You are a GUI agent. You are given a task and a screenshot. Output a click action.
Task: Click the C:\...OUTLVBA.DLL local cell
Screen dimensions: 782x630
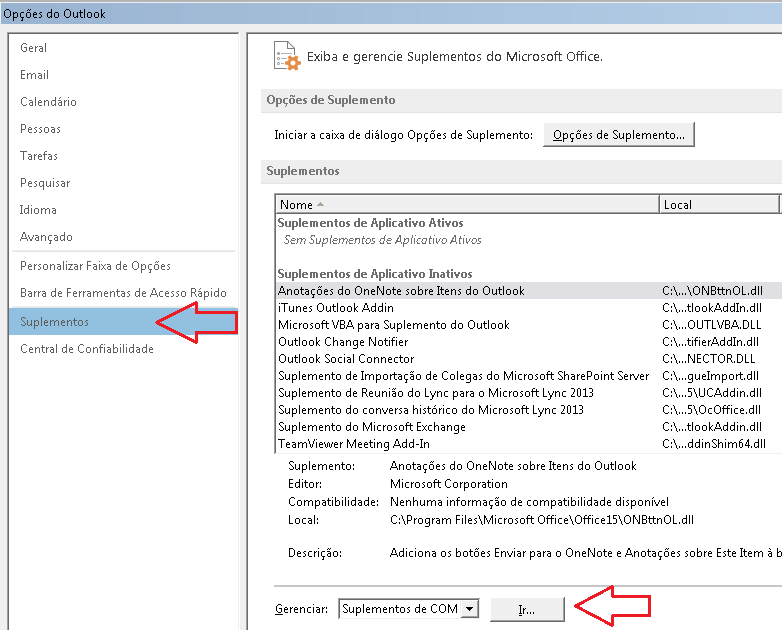pyautogui.click(x=712, y=325)
